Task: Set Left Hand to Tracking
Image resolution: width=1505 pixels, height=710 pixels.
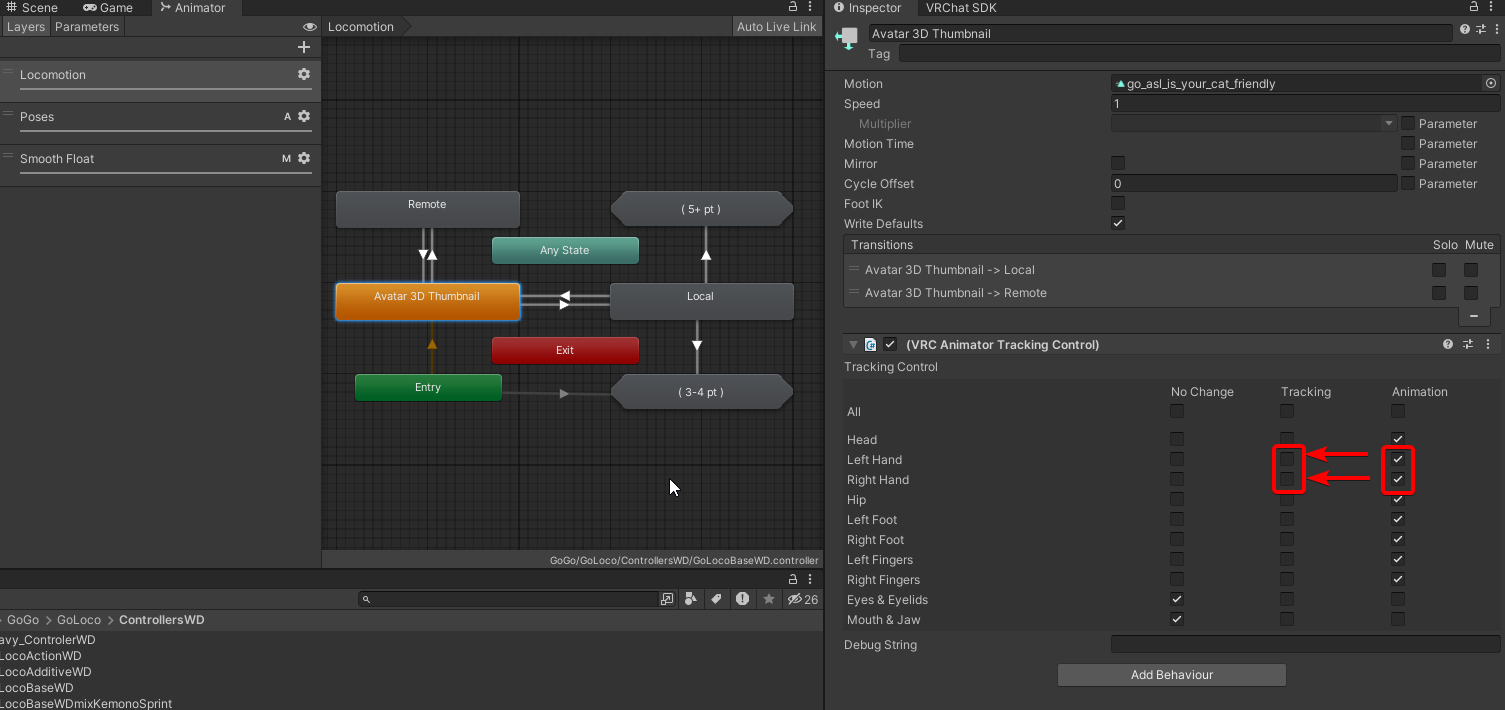Action: pos(1287,459)
